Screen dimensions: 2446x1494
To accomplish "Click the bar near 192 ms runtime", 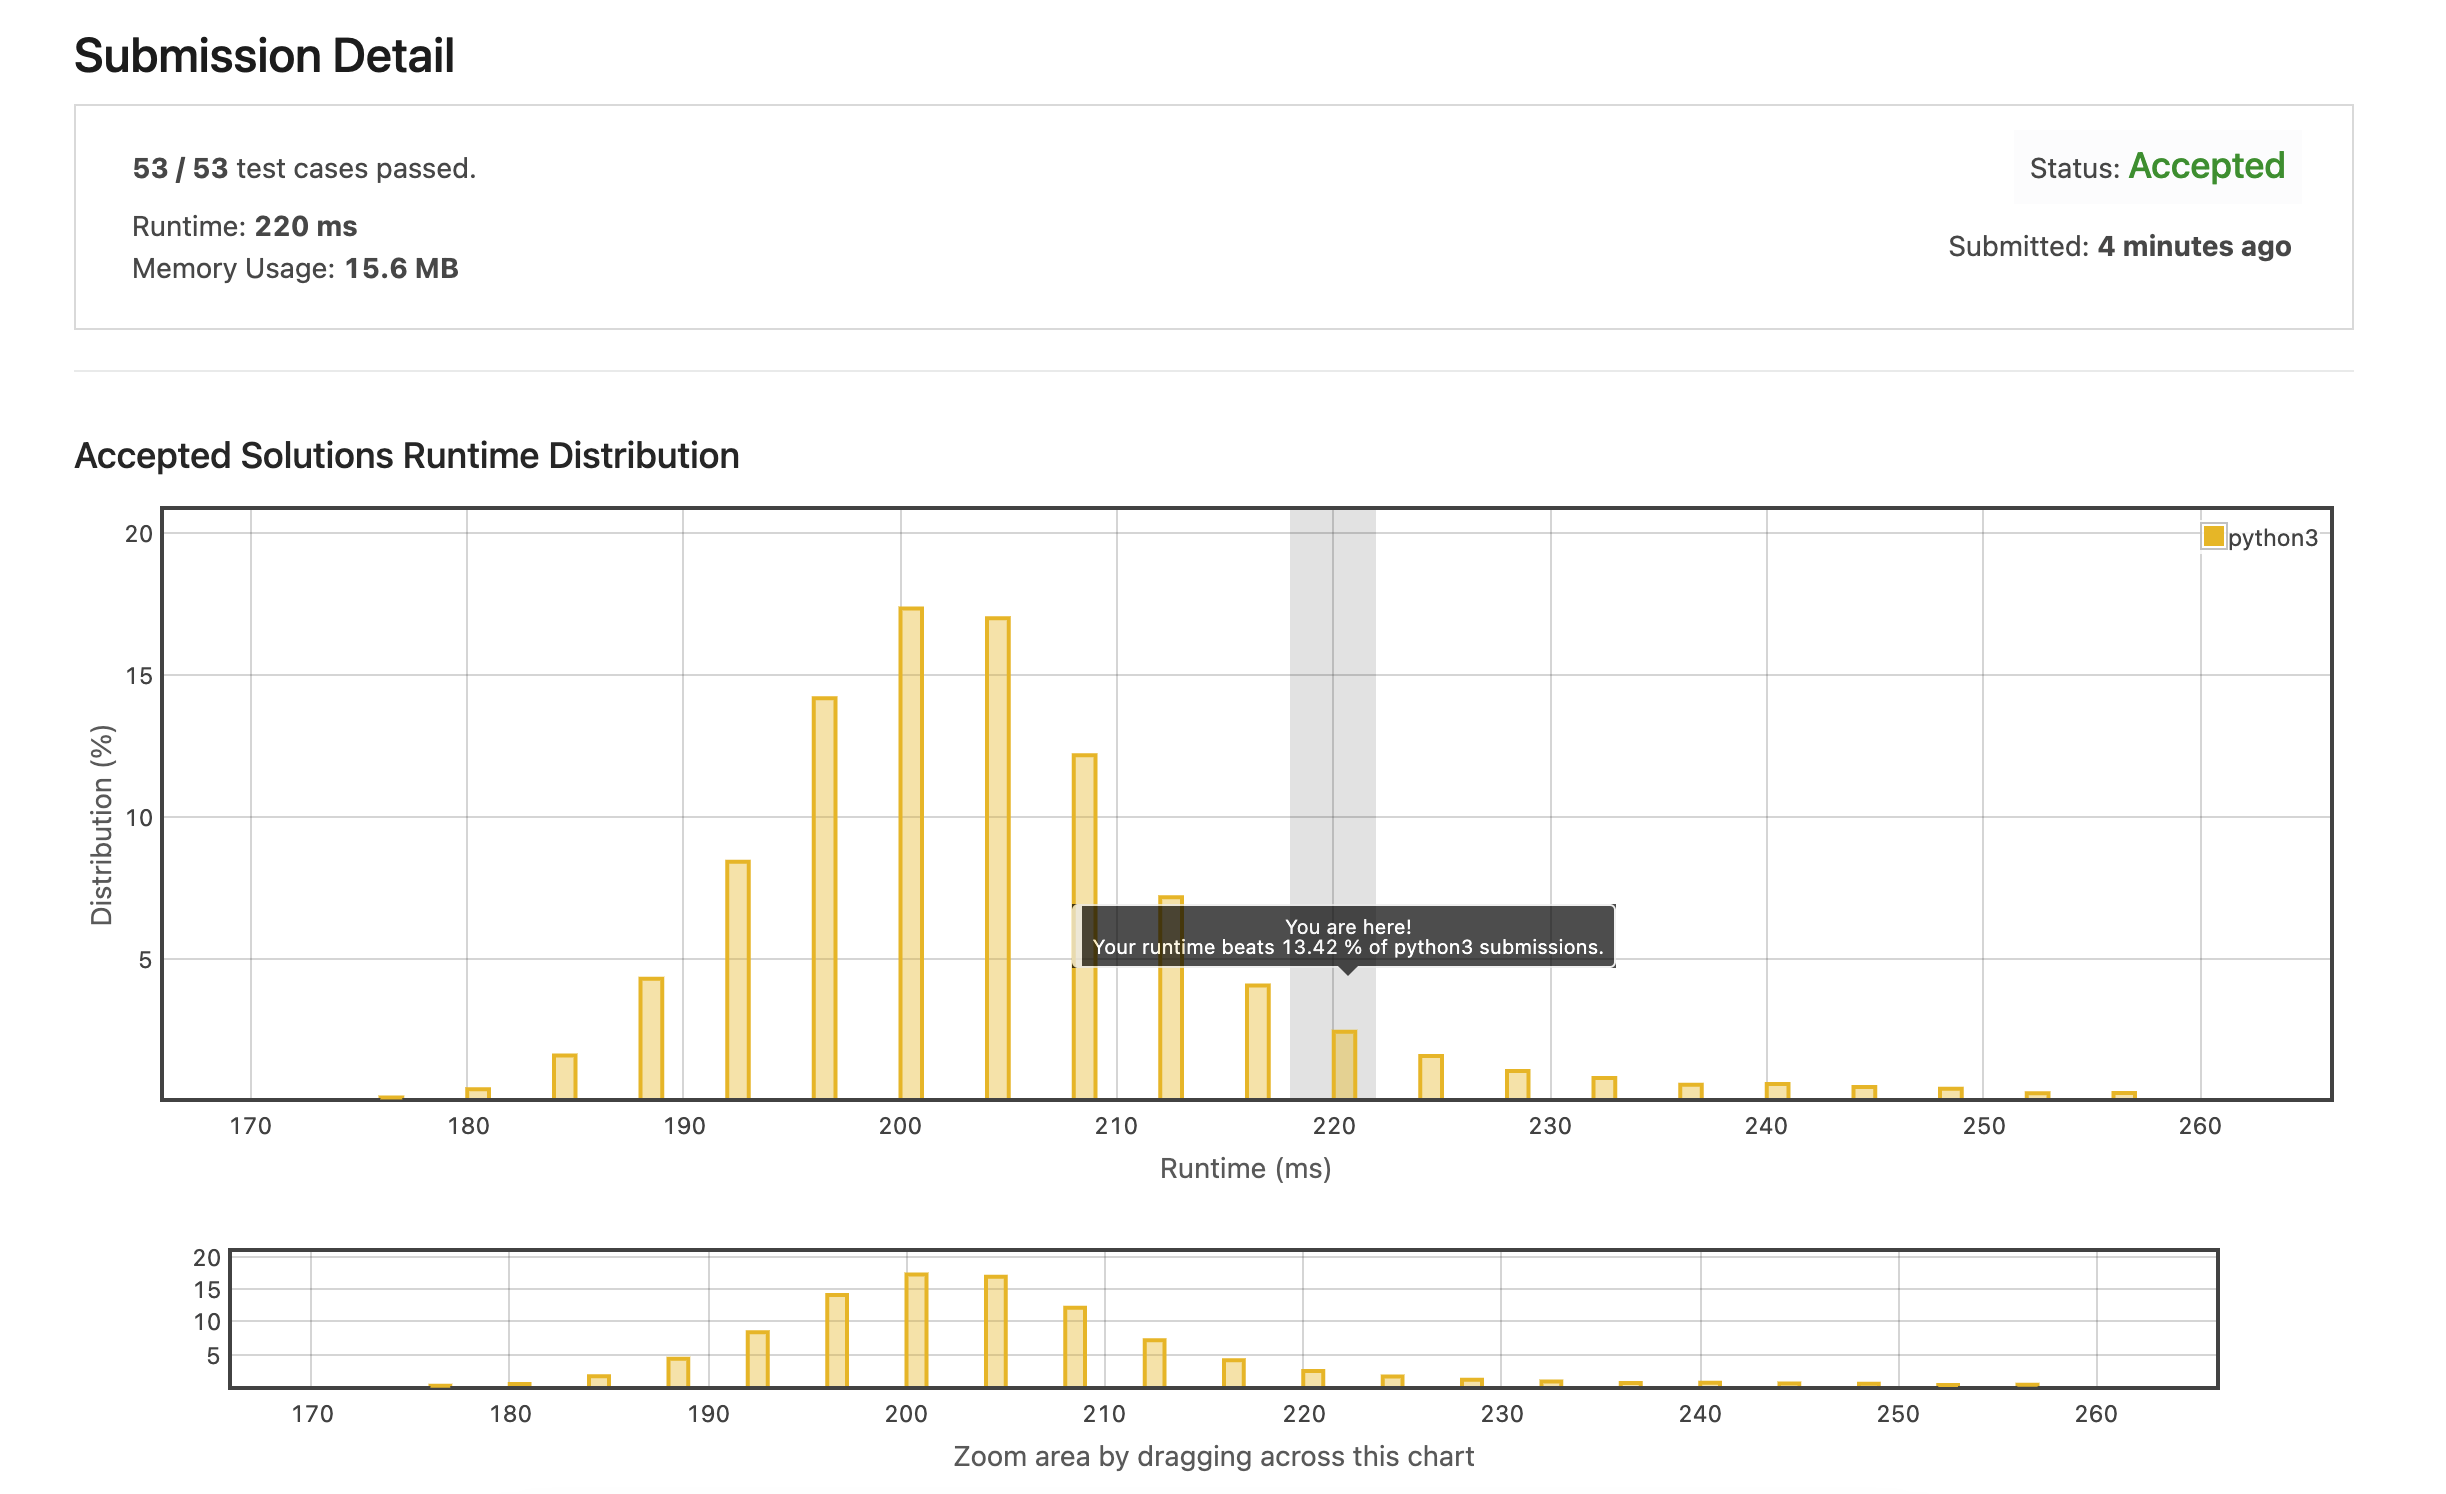I will pos(737,979).
